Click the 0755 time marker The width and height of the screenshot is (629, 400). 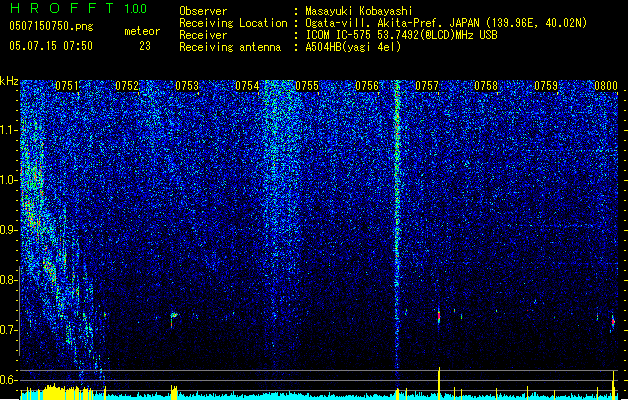[307, 85]
